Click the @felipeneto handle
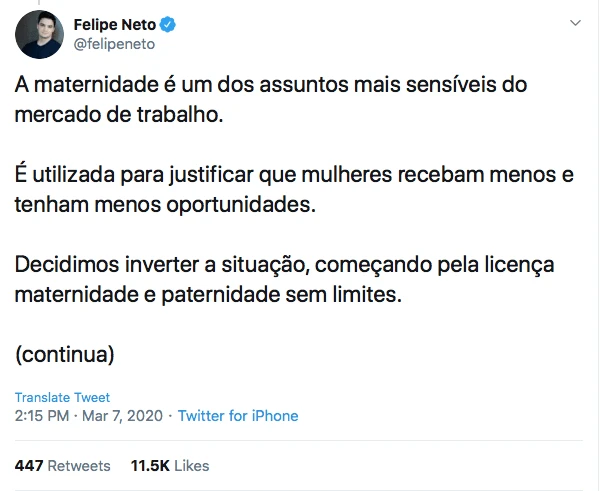This screenshot has width=600, height=491. click(114, 44)
